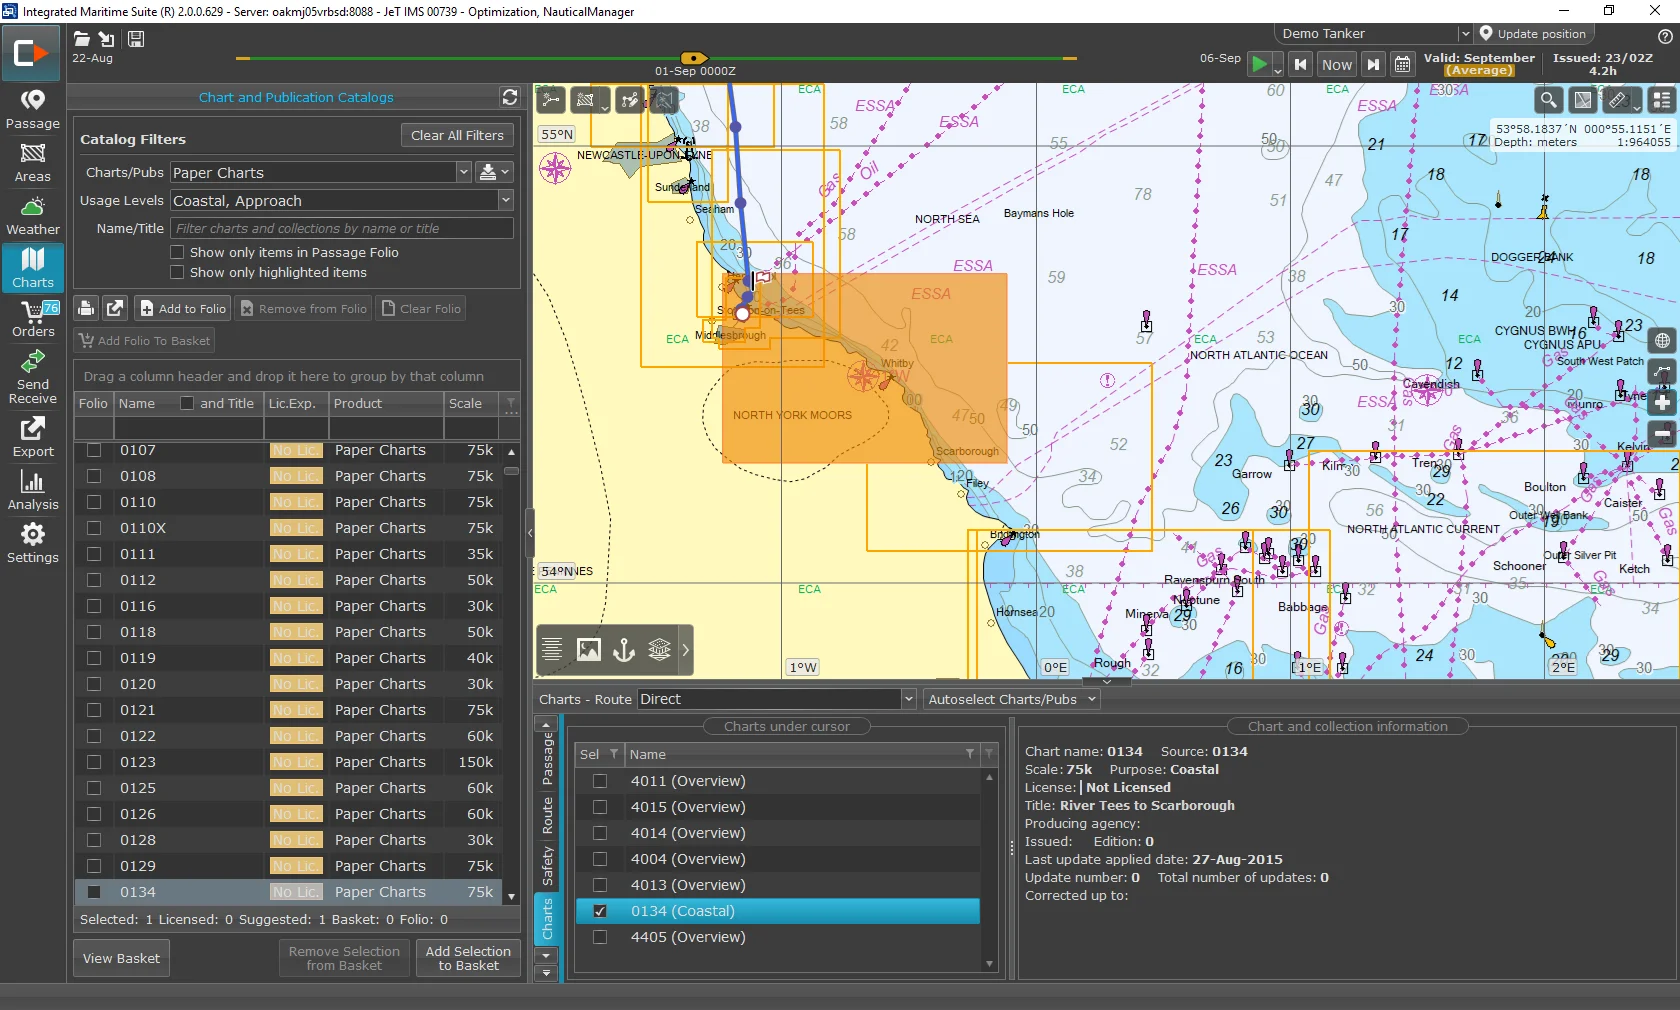Expand the Charts - Route Direct dropdown
The height and width of the screenshot is (1010, 1680).
[908, 699]
